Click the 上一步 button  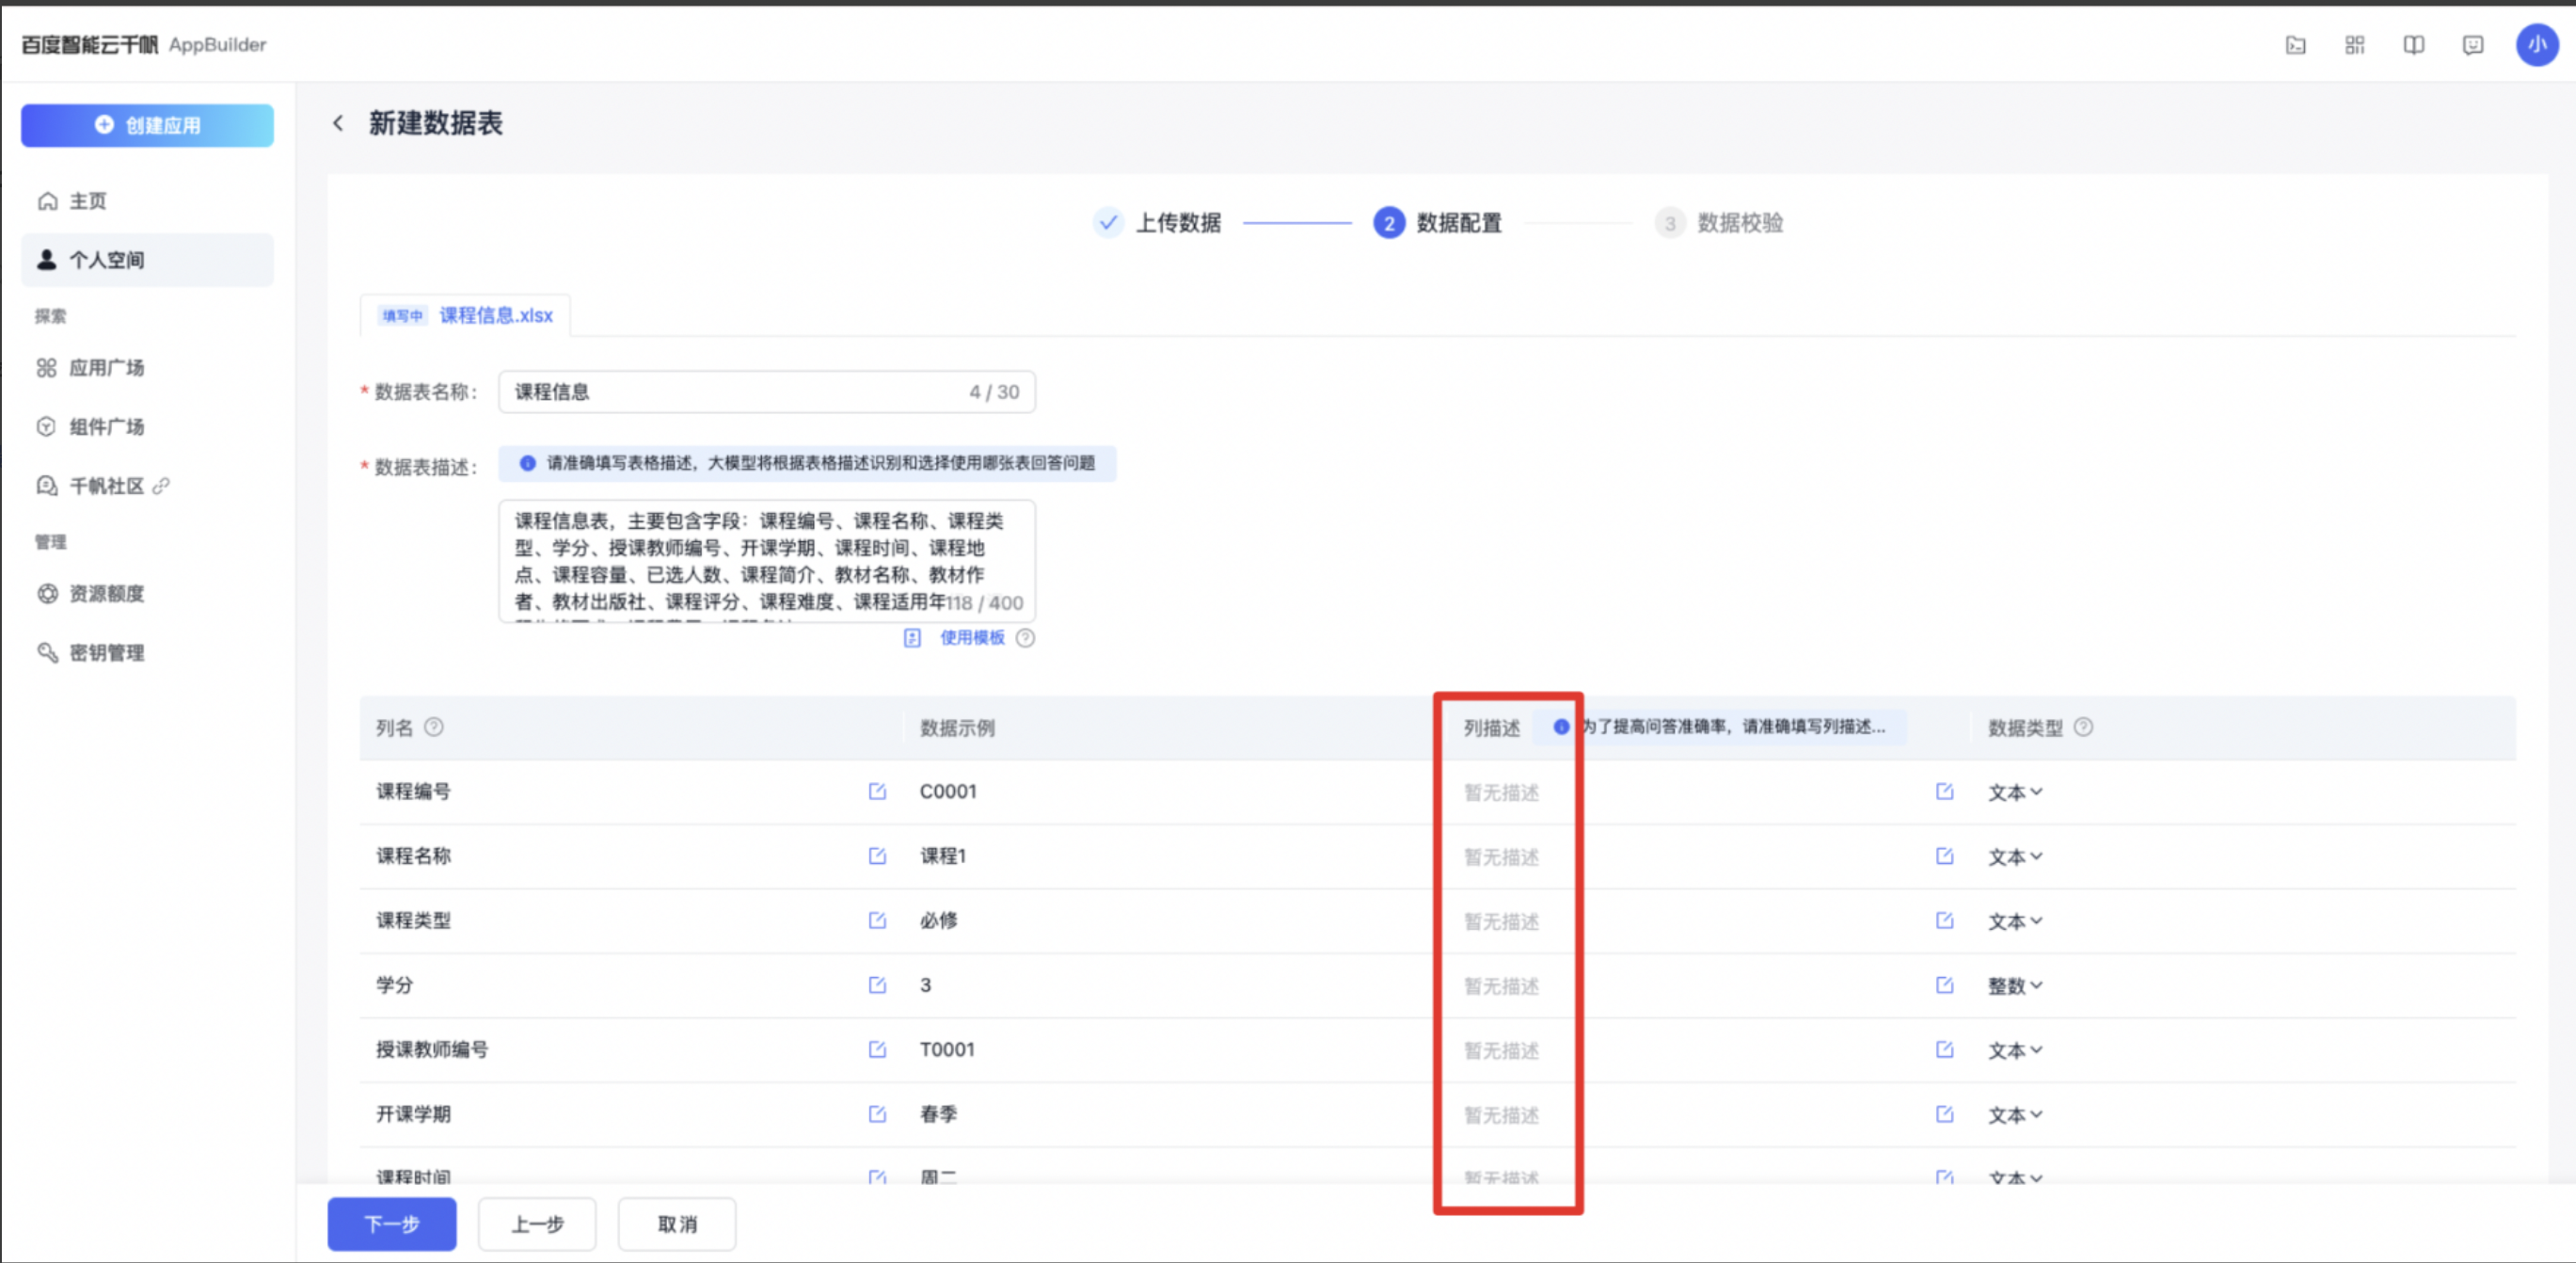pos(537,1224)
